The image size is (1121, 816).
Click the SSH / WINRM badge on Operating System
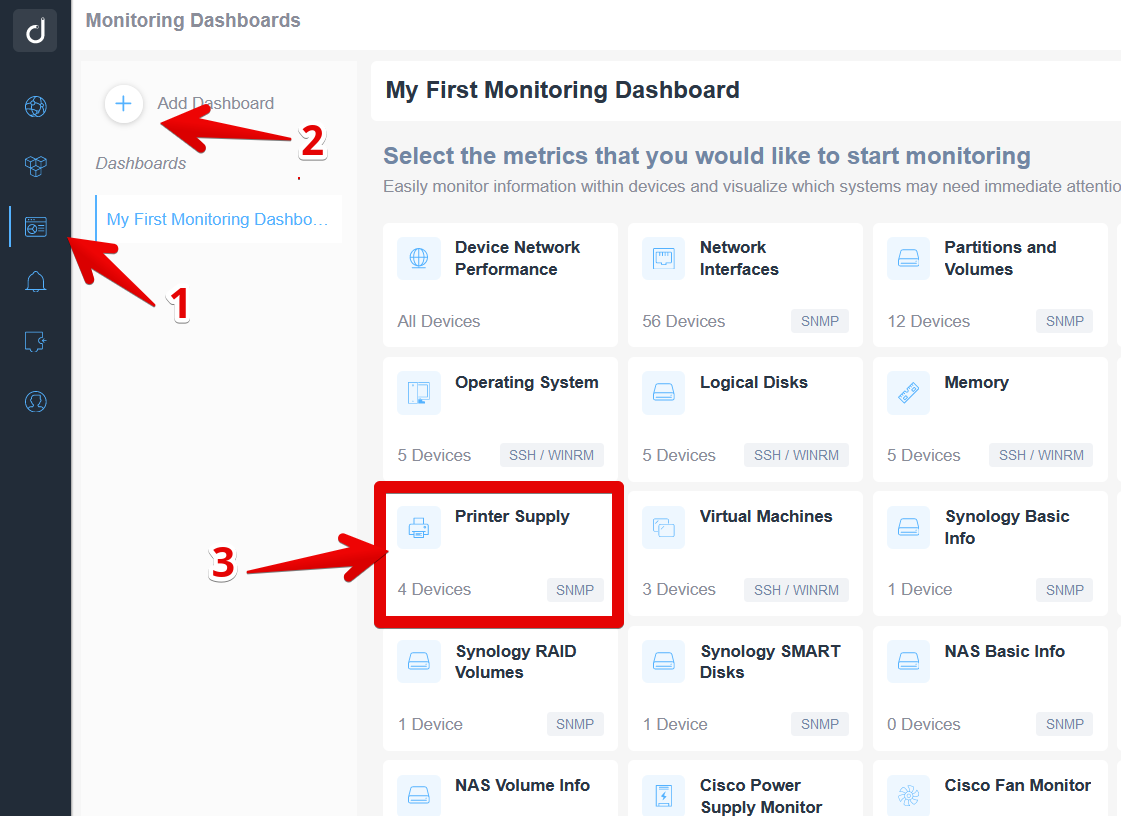click(x=551, y=455)
